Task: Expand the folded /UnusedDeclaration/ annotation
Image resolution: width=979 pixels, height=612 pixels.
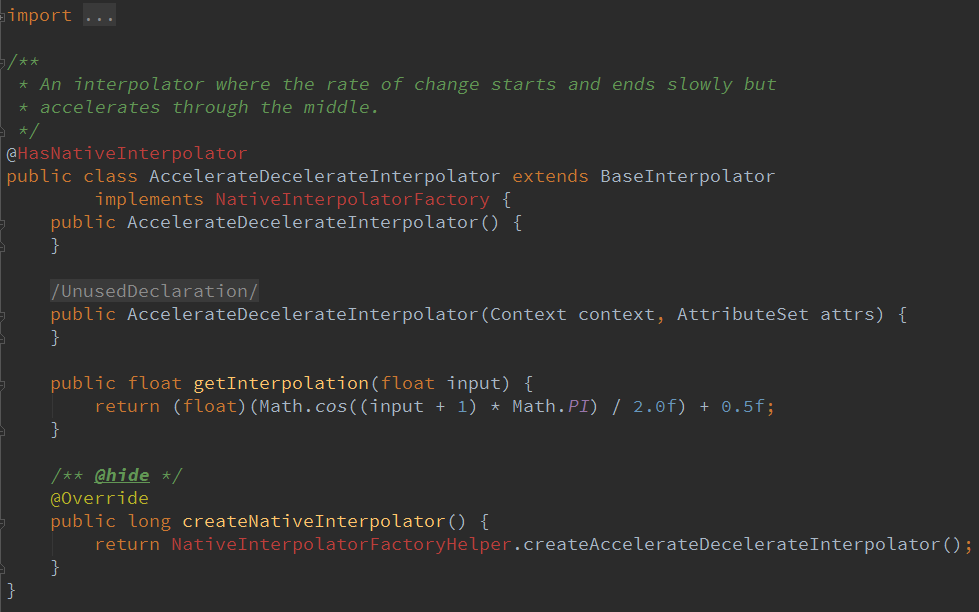Action: click(x=154, y=291)
